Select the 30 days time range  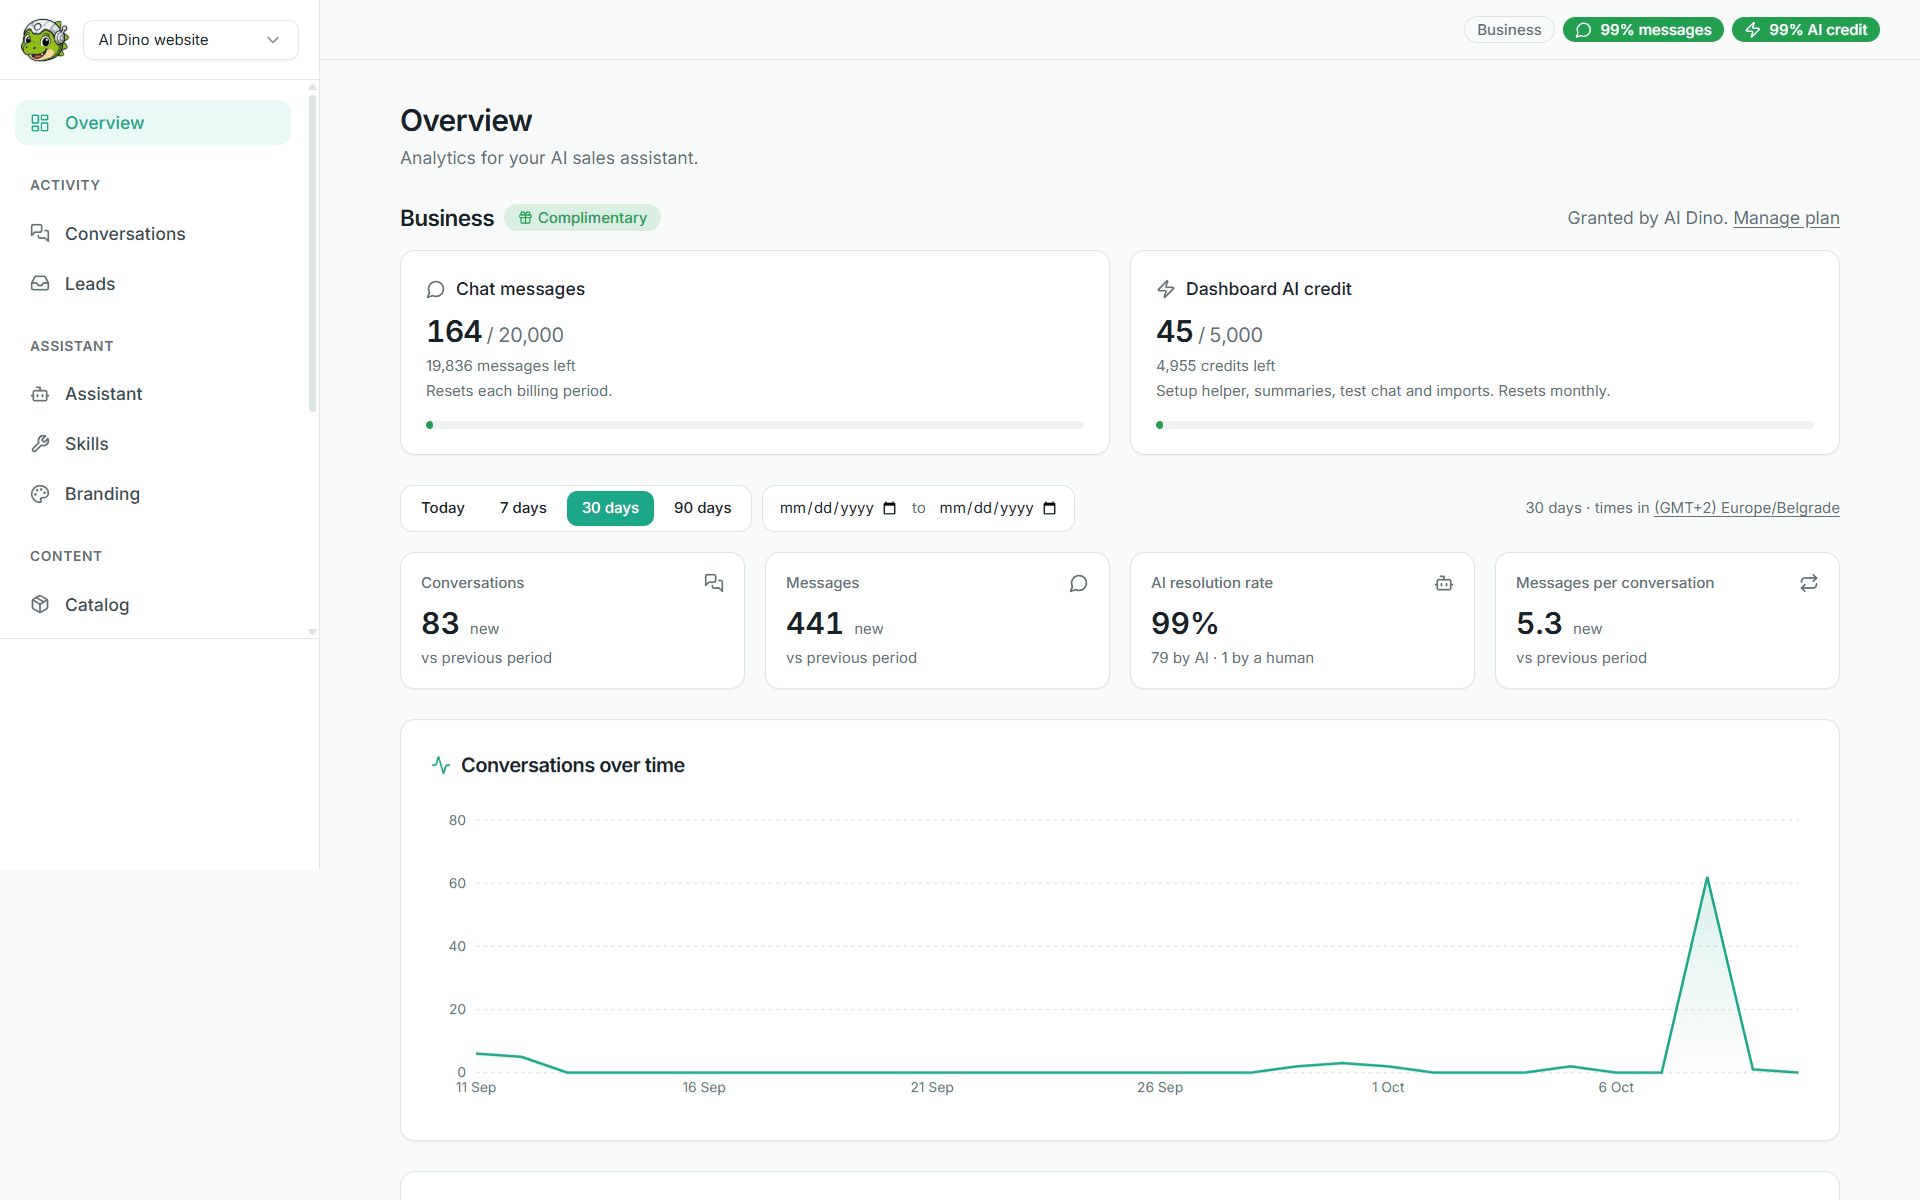(x=610, y=508)
